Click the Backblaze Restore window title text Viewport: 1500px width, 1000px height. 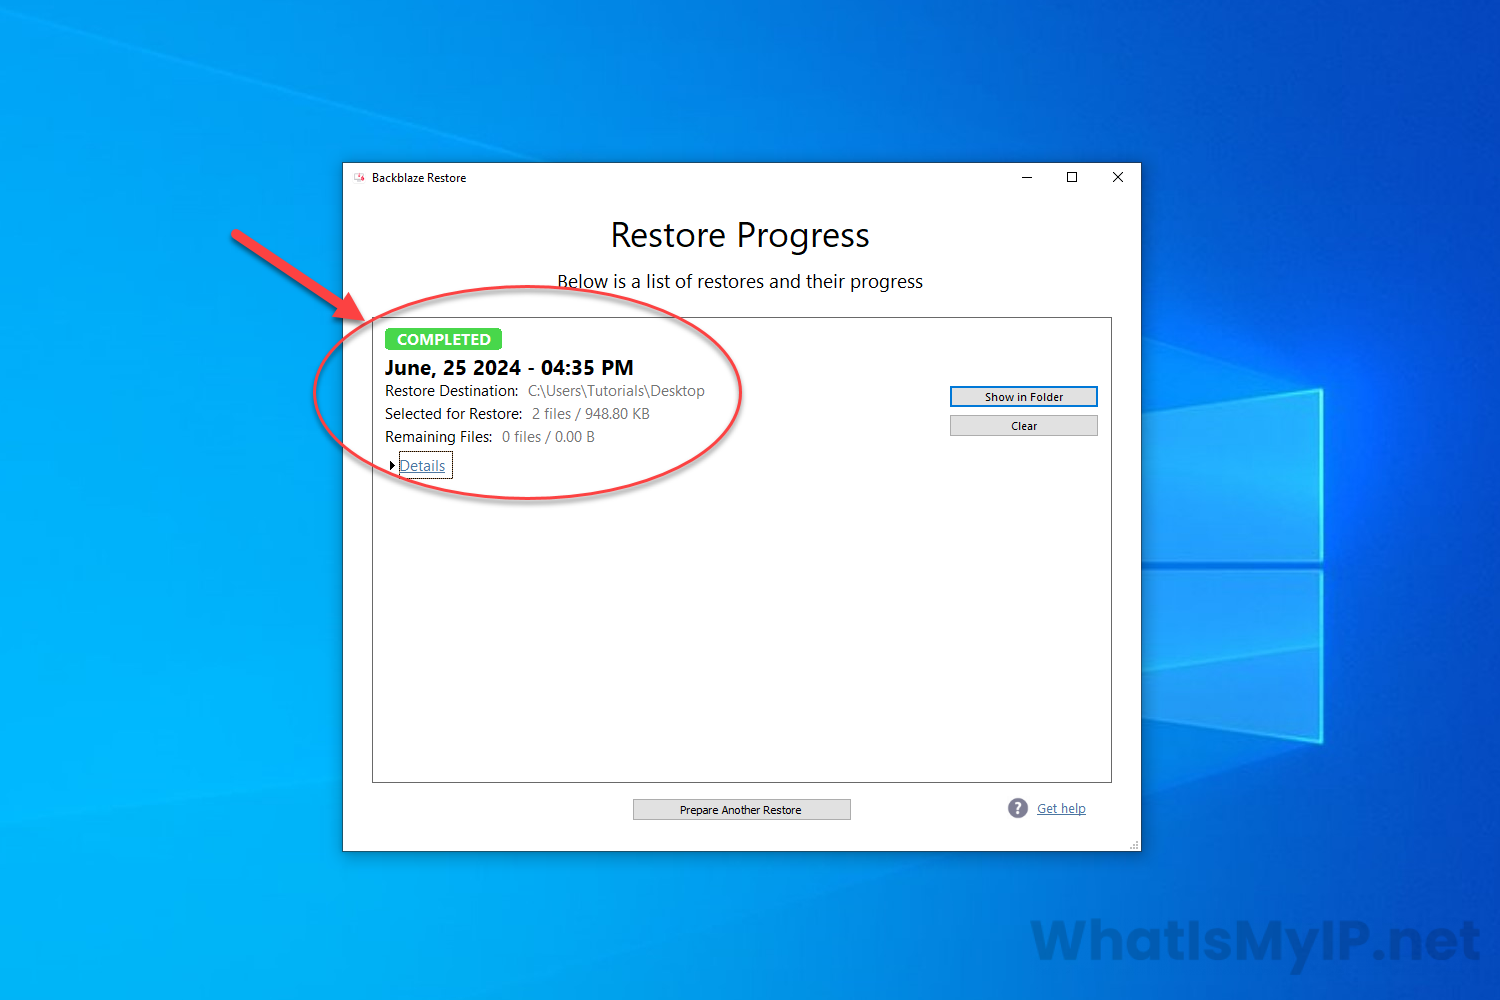(419, 178)
